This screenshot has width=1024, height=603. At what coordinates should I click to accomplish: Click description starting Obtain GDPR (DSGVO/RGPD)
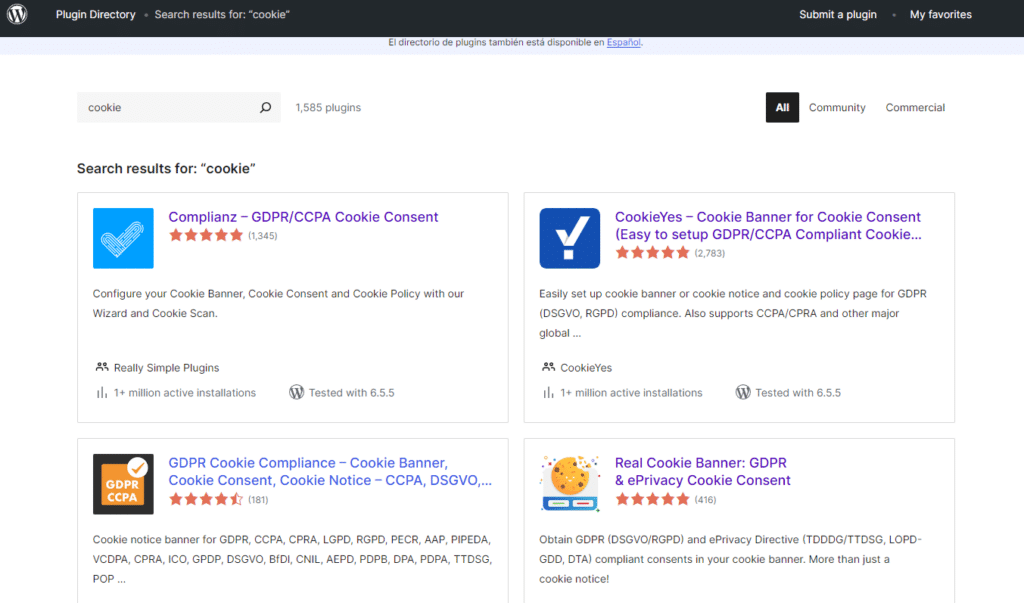tap(730, 559)
